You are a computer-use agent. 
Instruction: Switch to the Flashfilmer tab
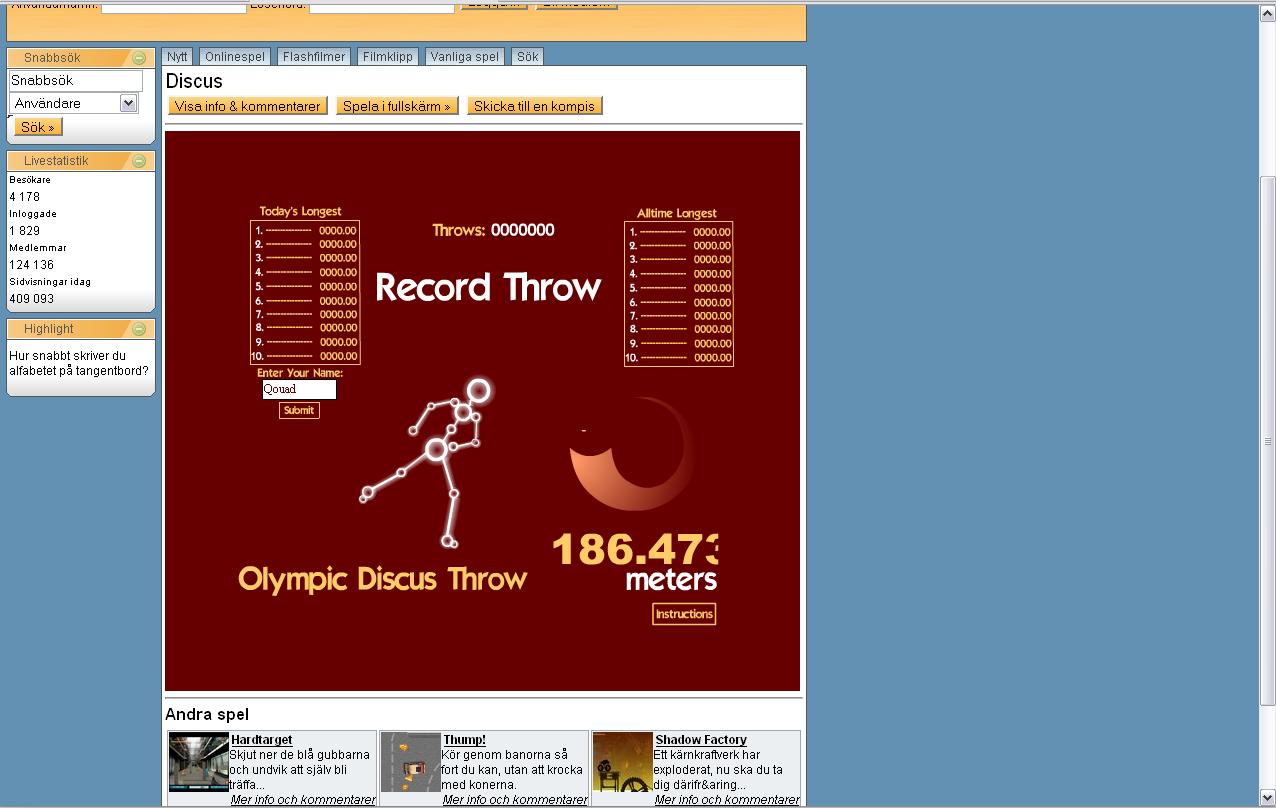pos(314,57)
